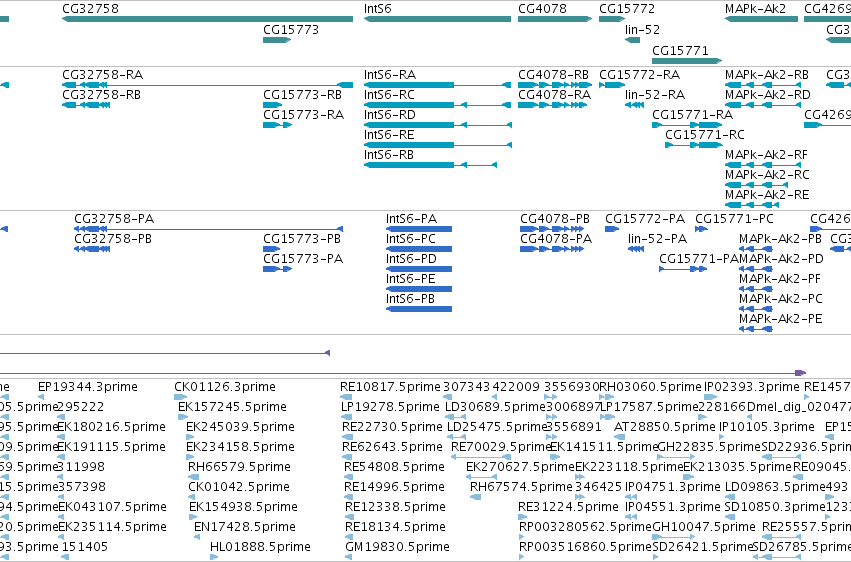Select lin-52-PA protein label
This screenshot has width=851, height=562.
pos(658,239)
